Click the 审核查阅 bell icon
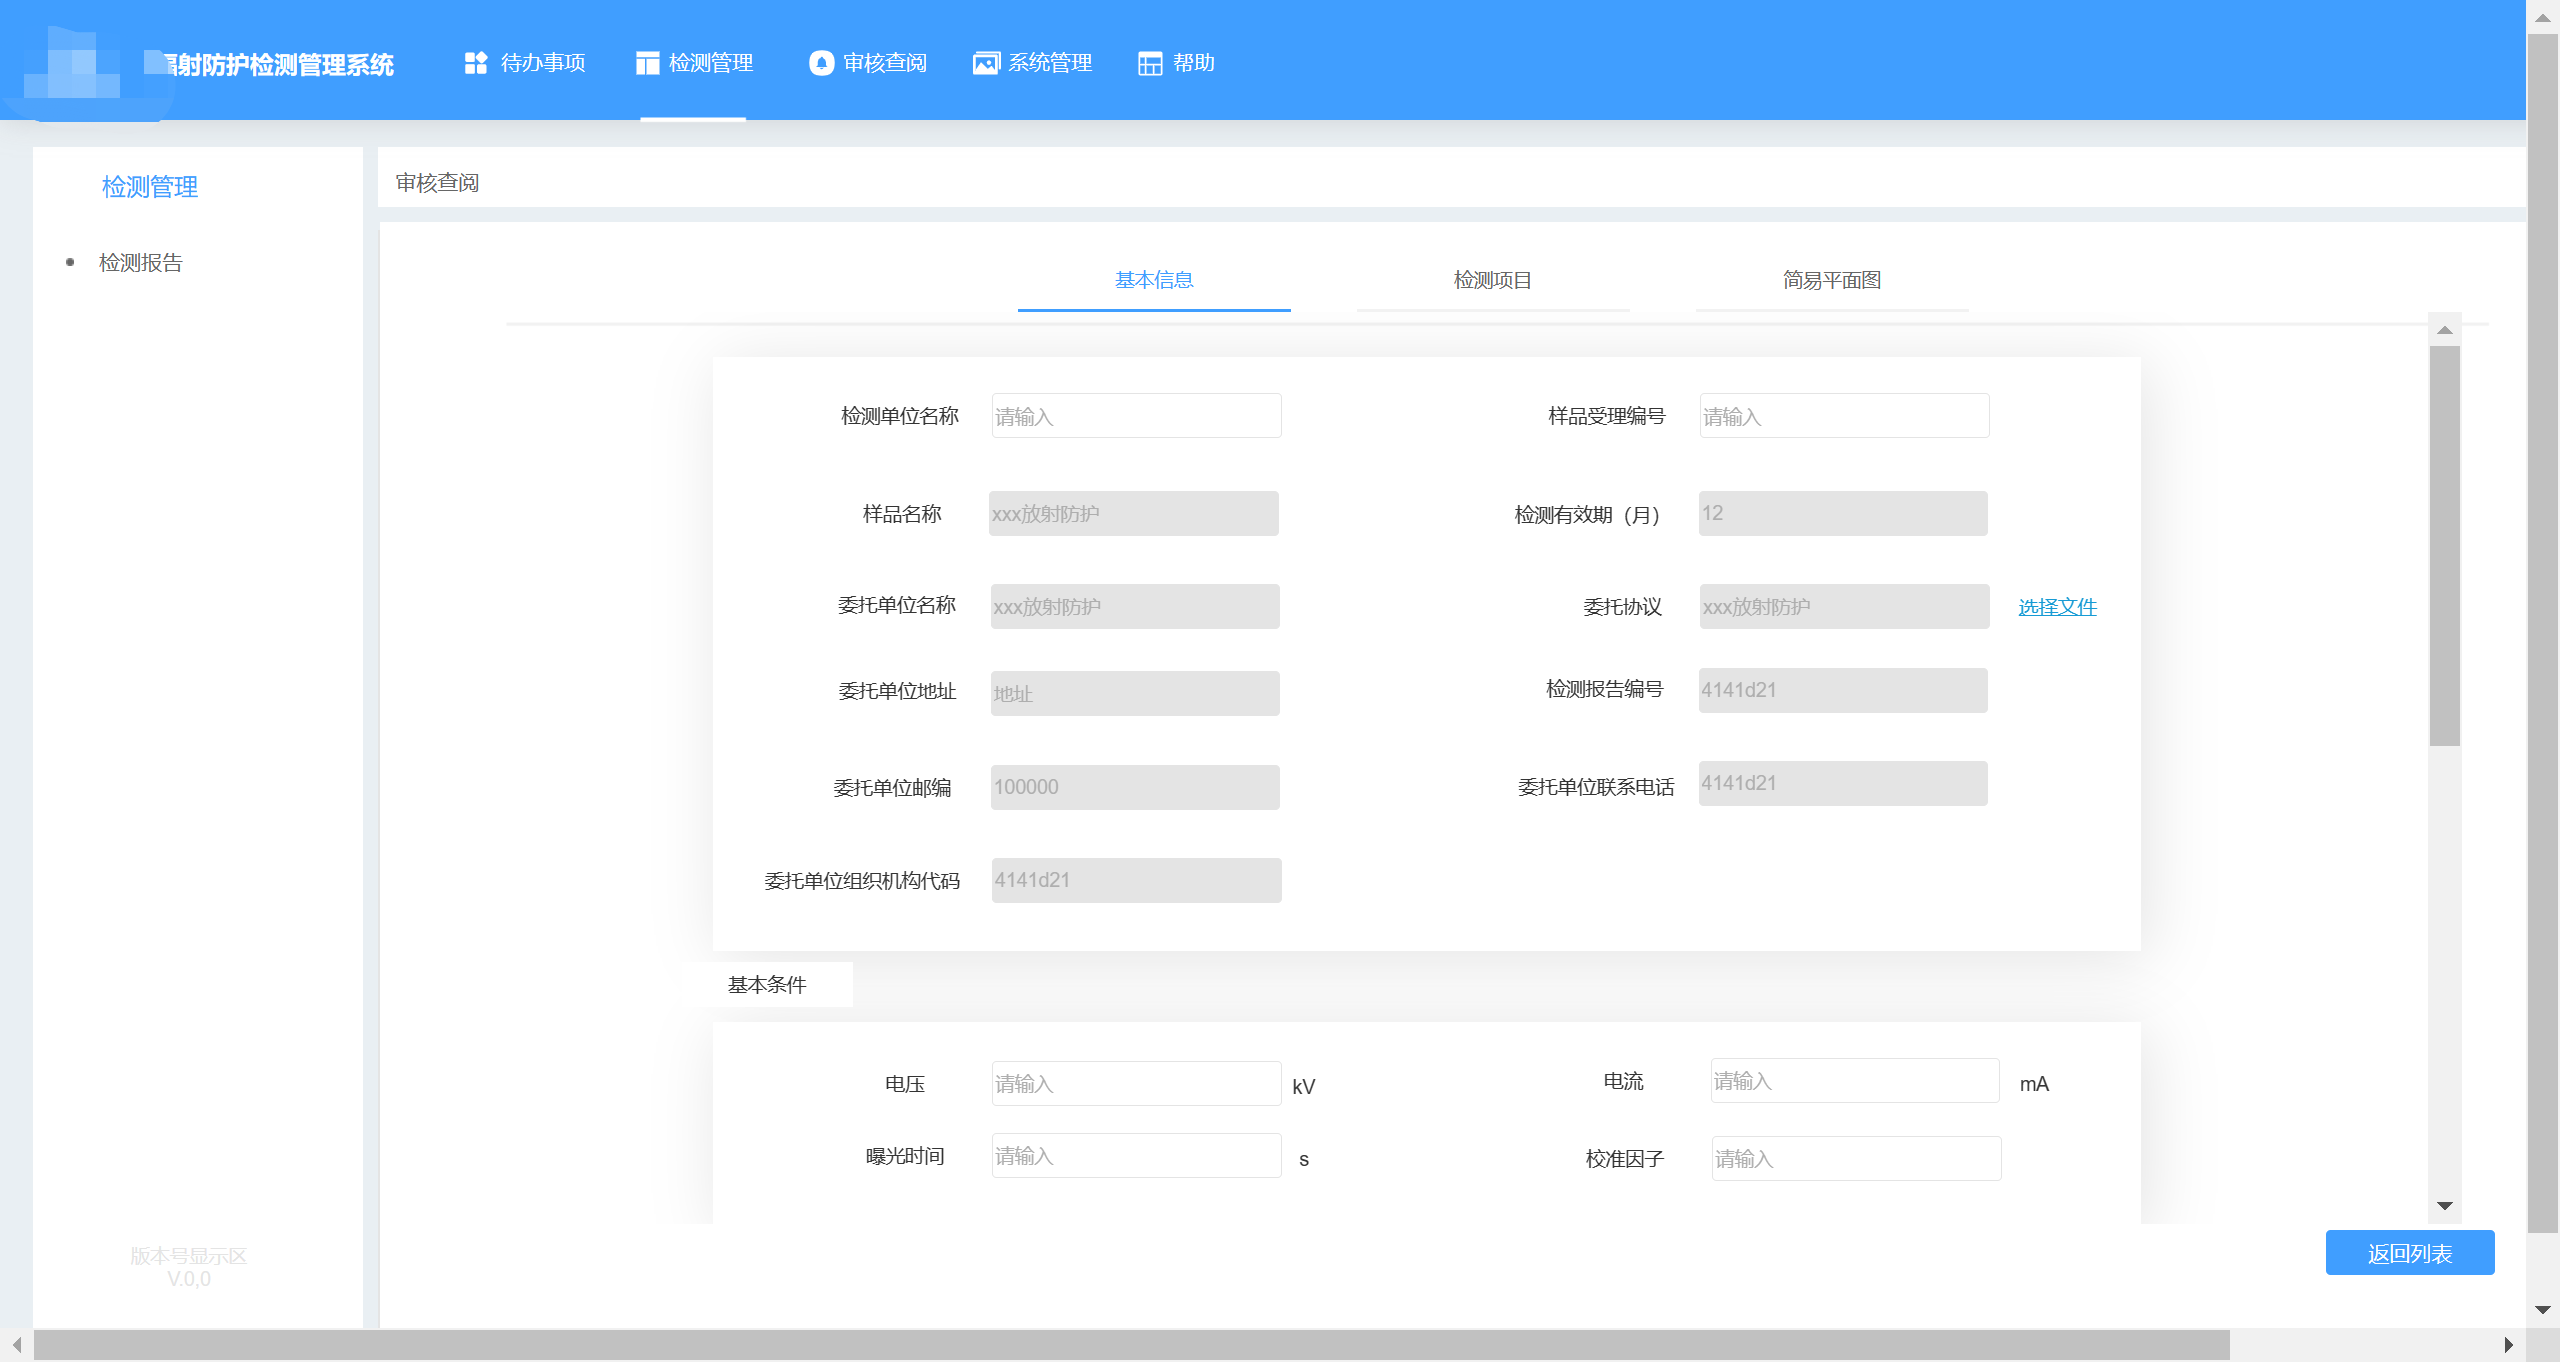Viewport: 2560px width, 1362px height. tap(821, 63)
